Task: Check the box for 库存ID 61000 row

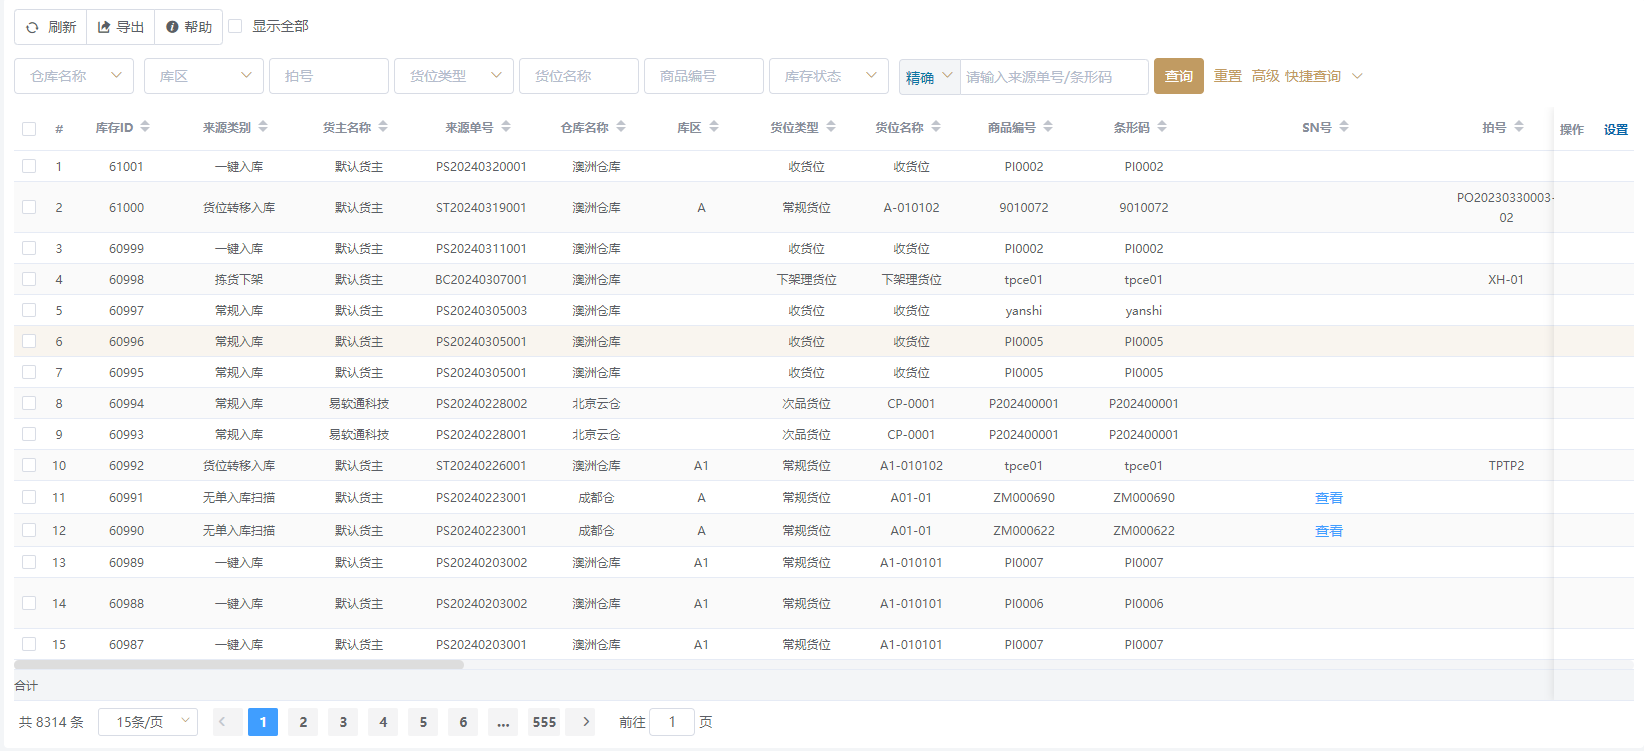Action: point(29,207)
